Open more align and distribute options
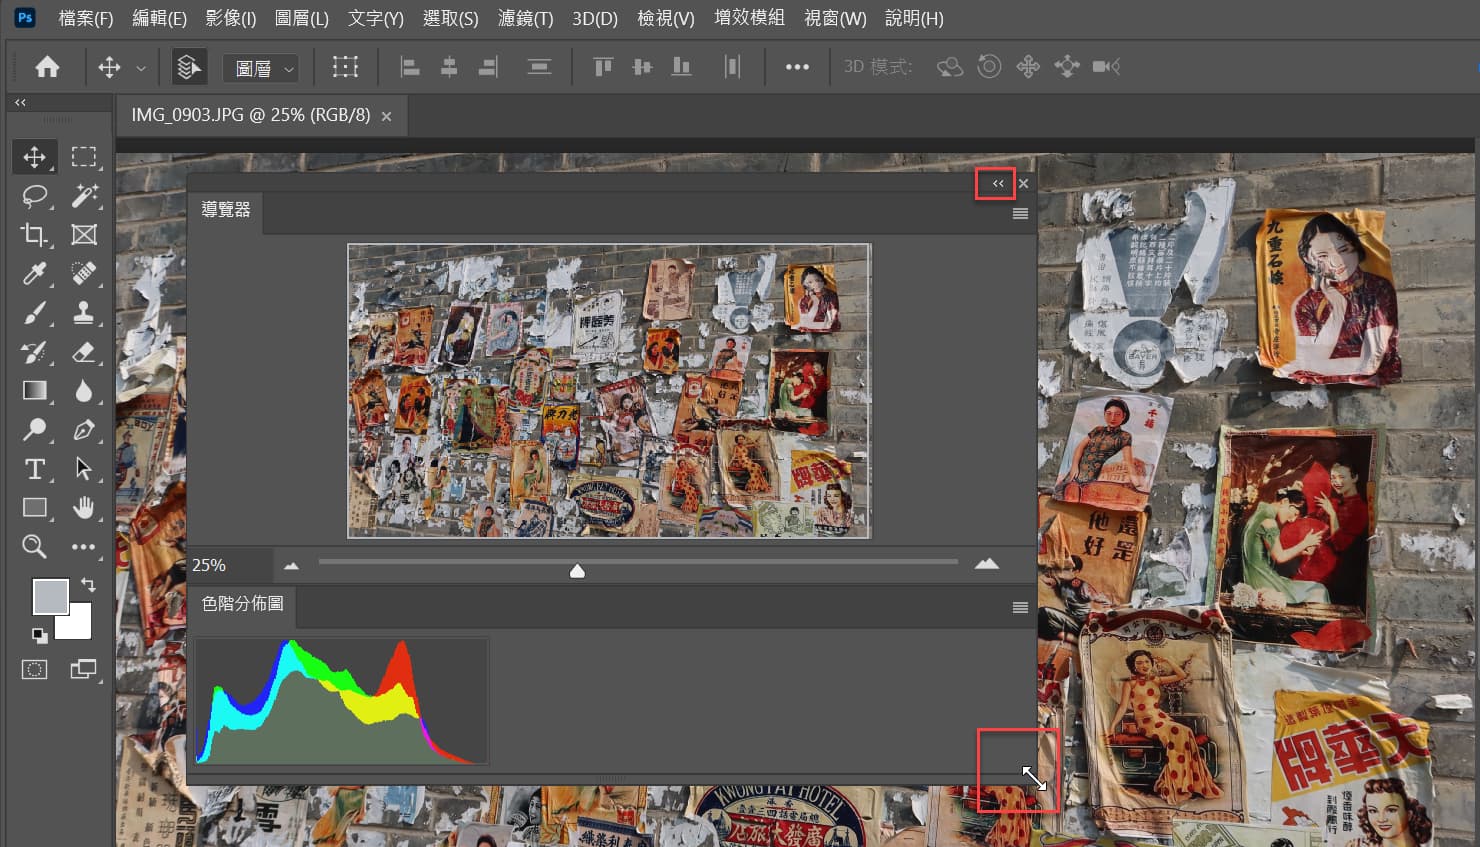This screenshot has height=847, width=1480. (797, 67)
